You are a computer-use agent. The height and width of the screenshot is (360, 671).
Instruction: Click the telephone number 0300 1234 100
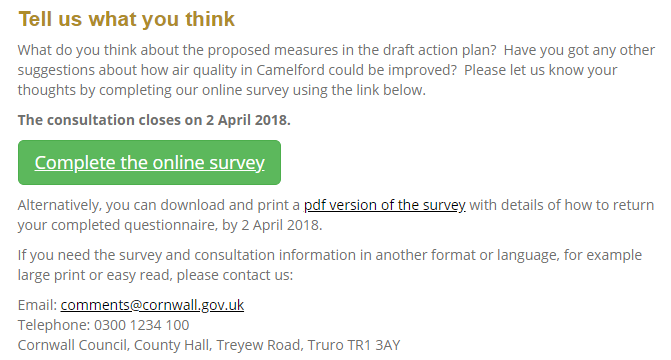(x=142, y=325)
